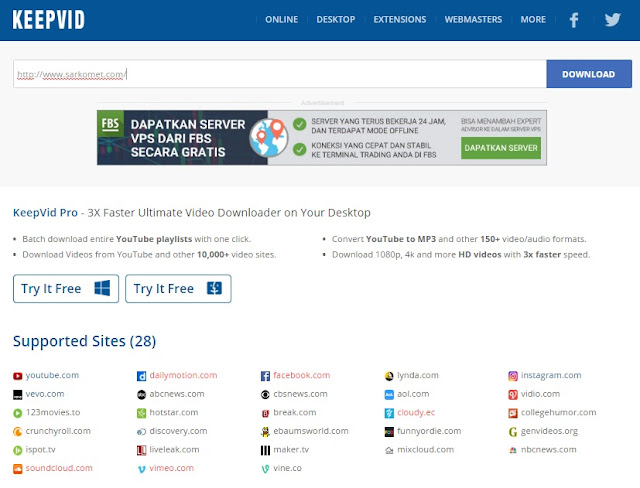Open the vimeo.com link
Viewport: 640px width, 488px height.
(171, 468)
